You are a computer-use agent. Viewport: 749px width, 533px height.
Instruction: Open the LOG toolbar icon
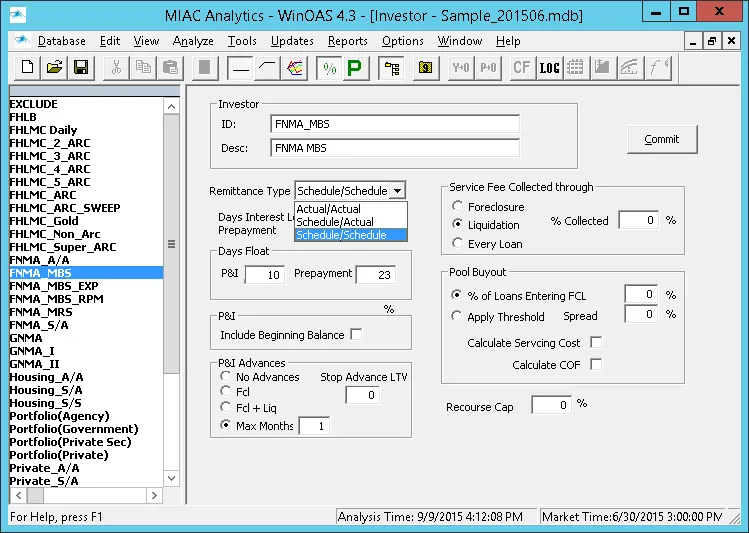[x=549, y=68]
